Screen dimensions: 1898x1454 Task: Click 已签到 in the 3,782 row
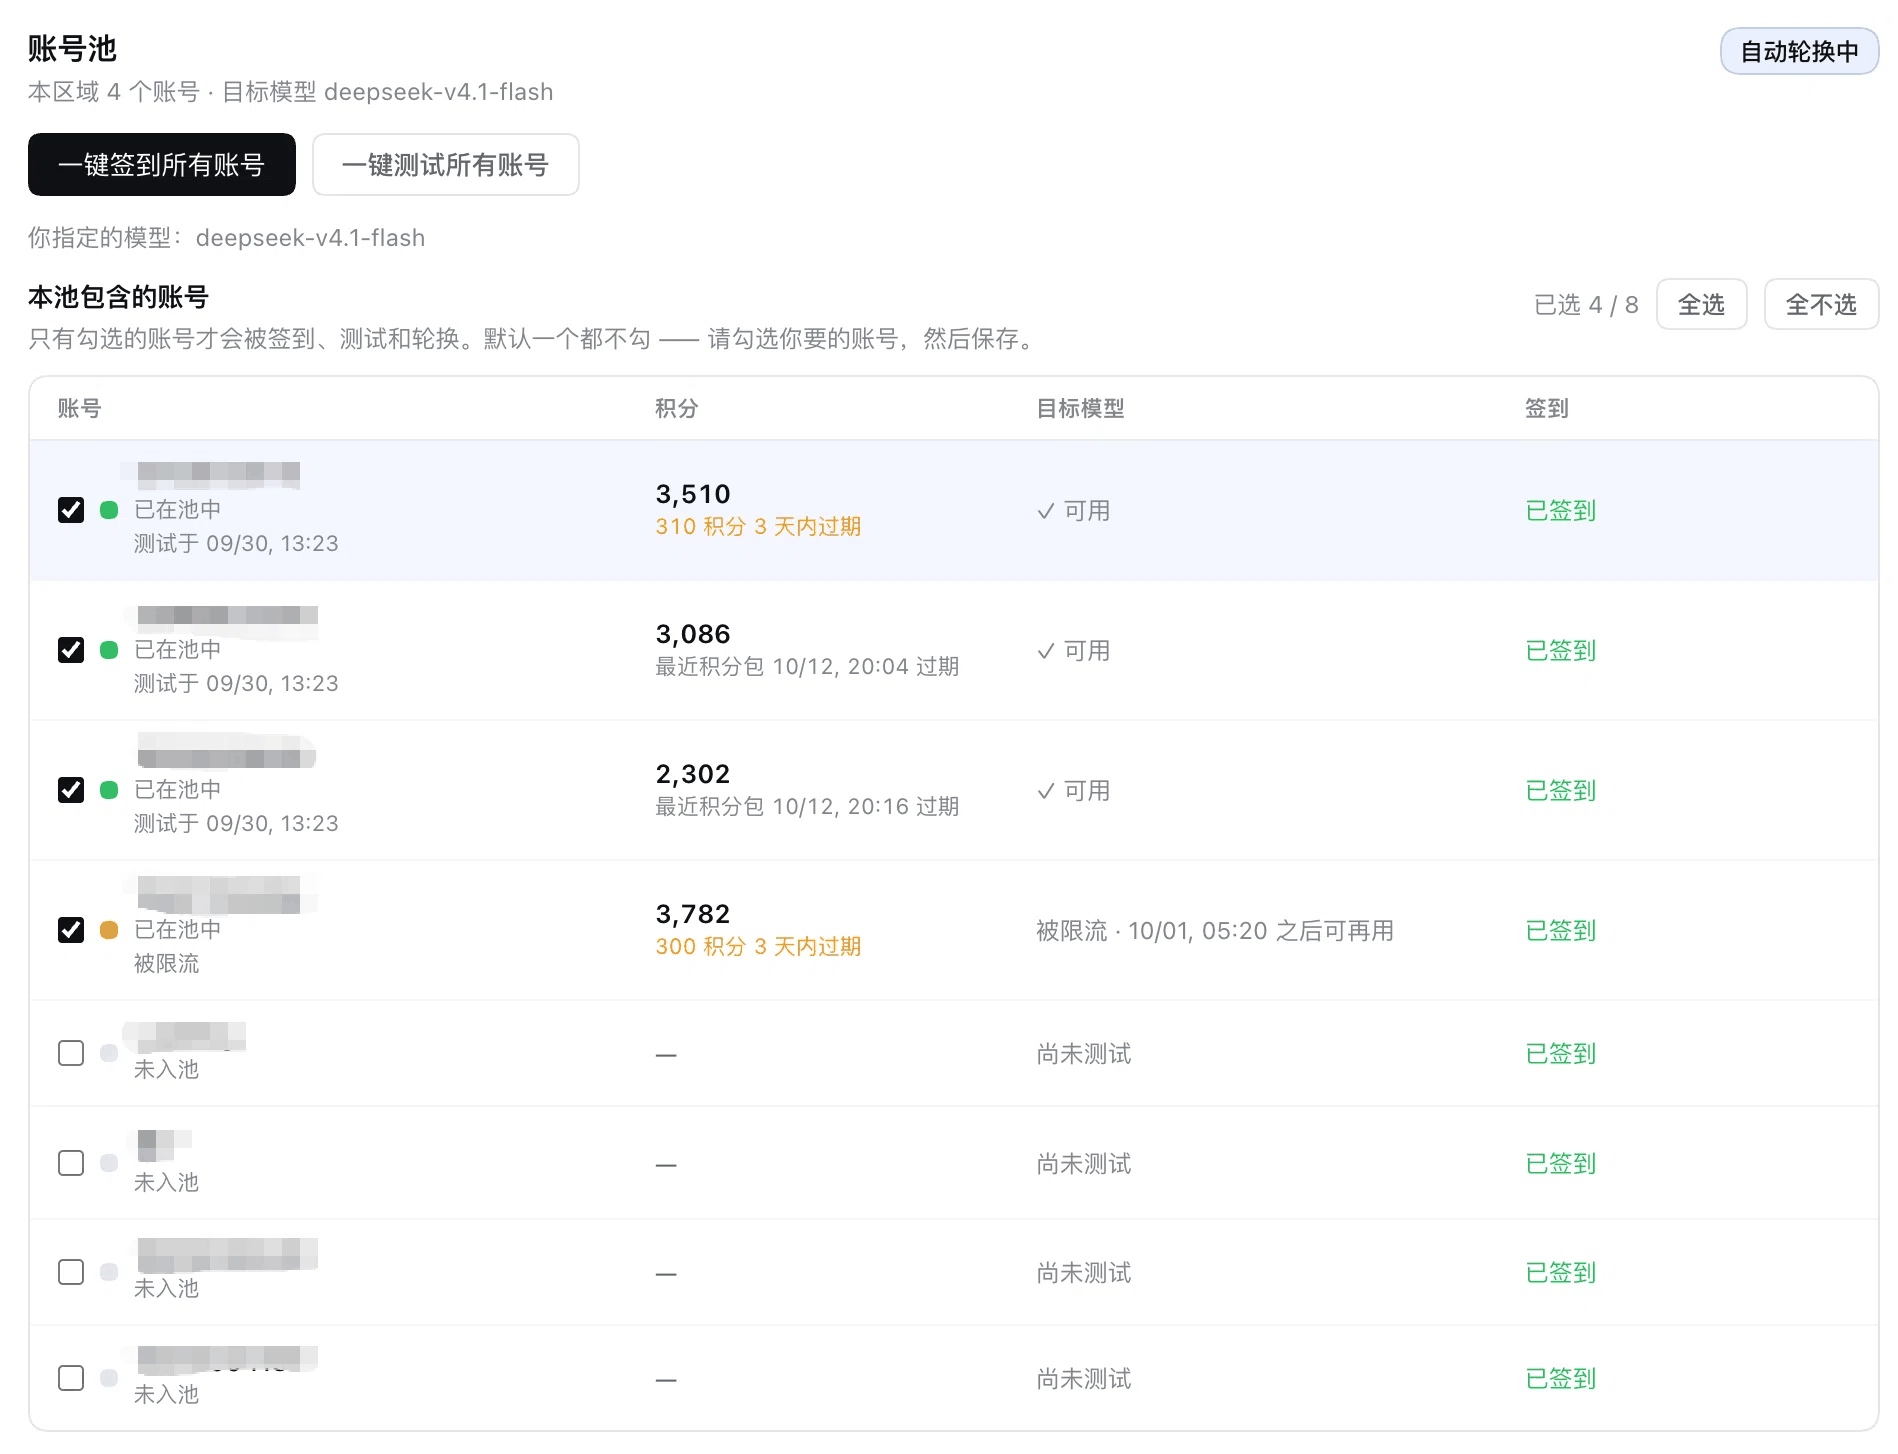(1561, 931)
